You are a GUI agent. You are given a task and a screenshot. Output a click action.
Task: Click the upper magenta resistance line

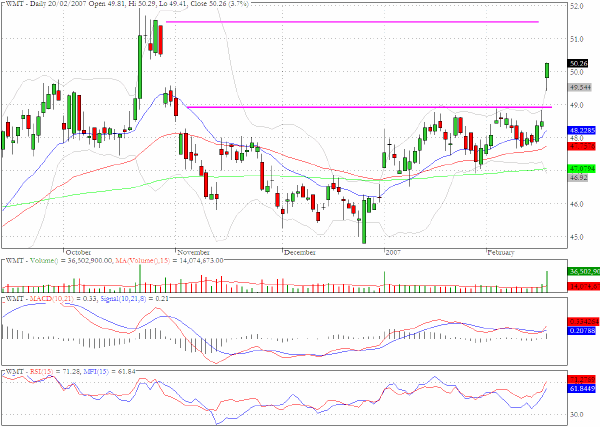pos(352,22)
